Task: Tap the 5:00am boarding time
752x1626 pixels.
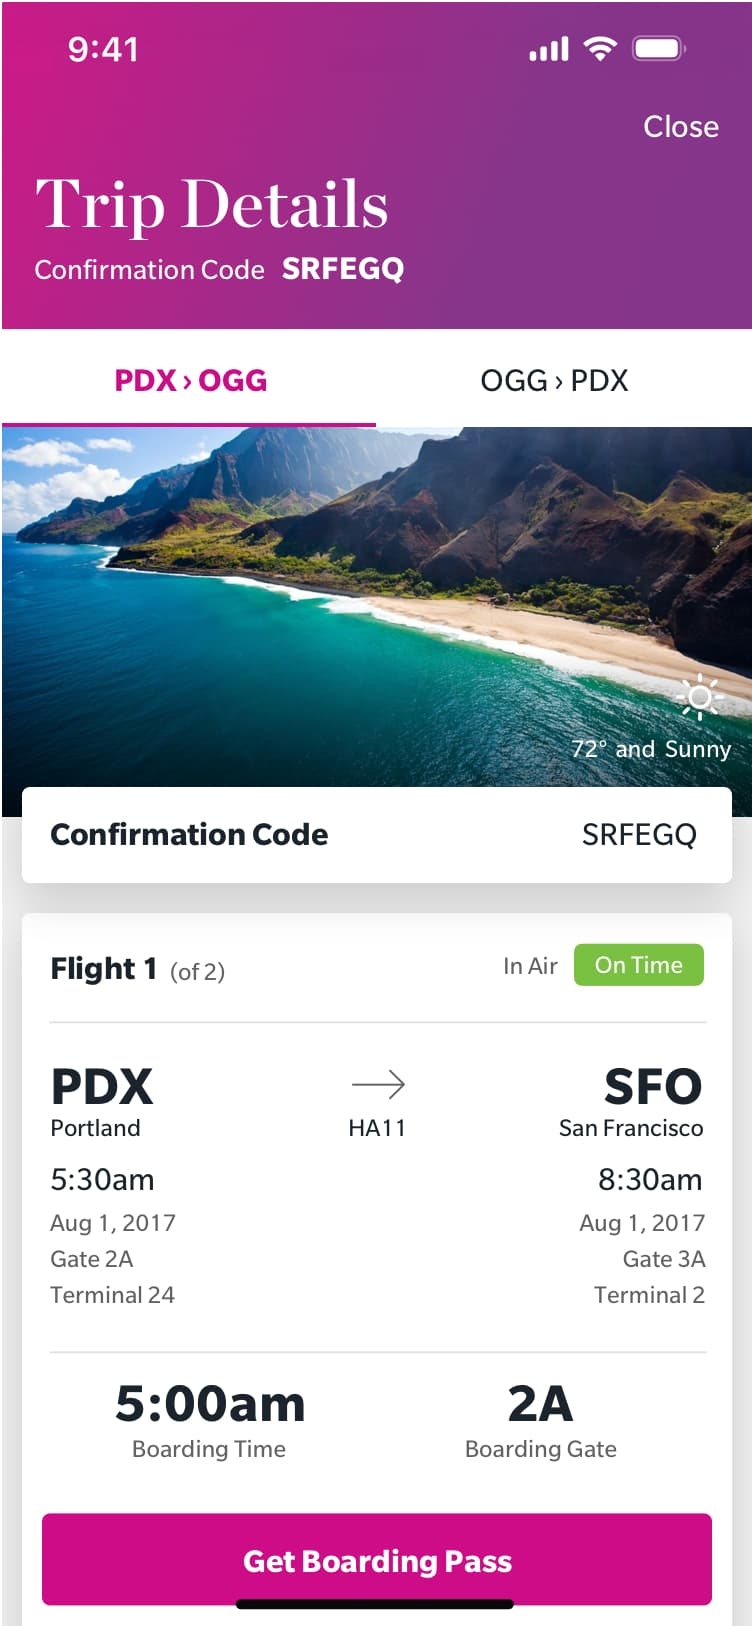Action: pos(210,1404)
